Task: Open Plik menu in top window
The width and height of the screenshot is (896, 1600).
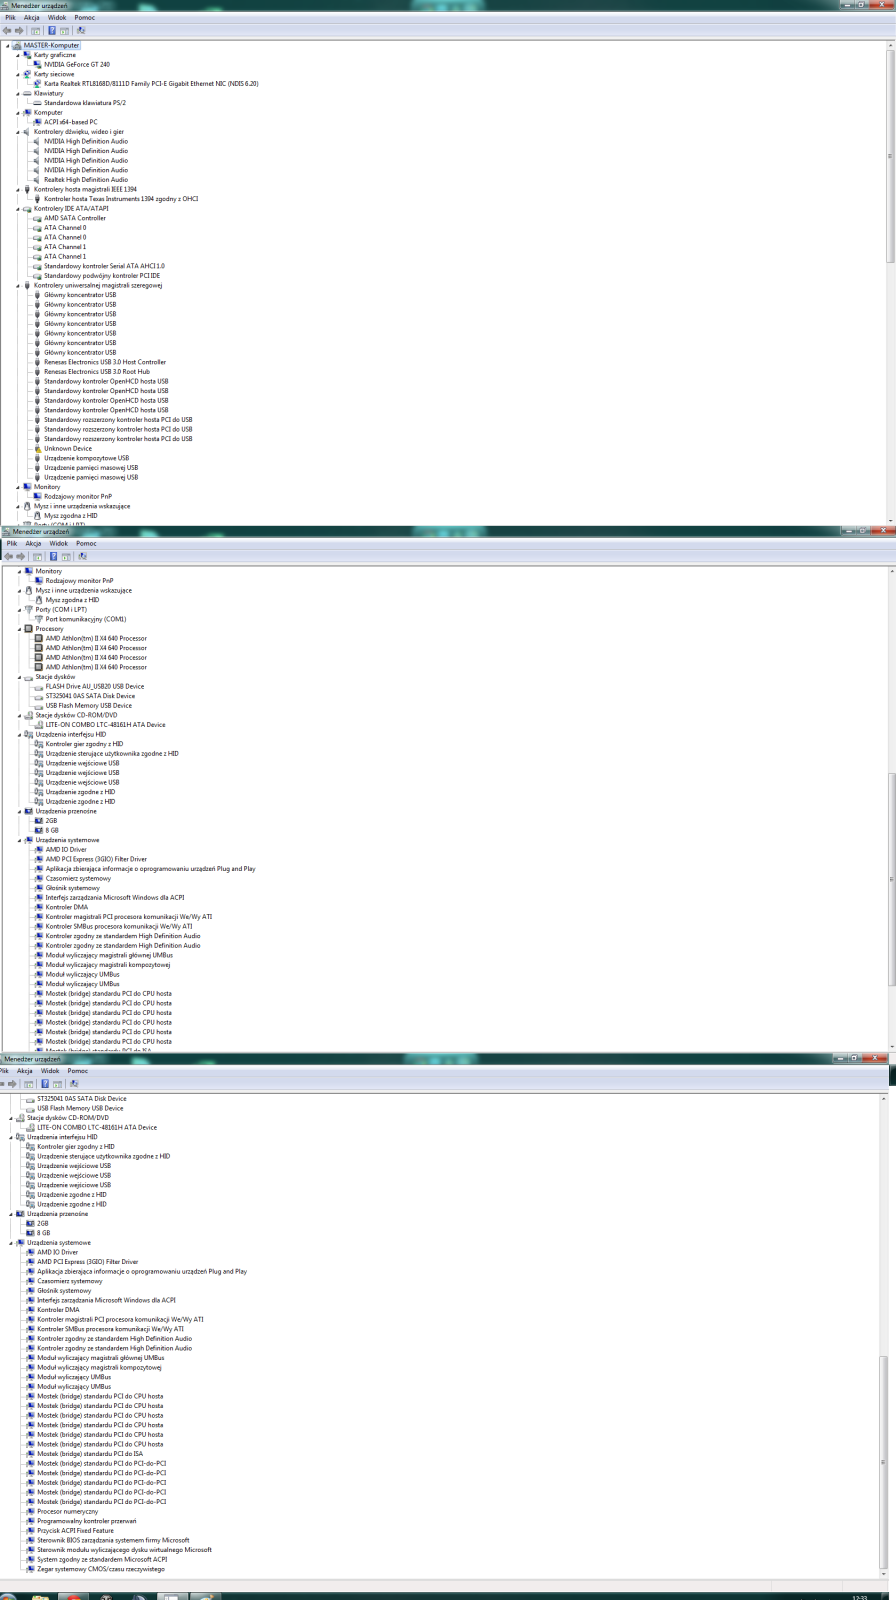Action: (x=10, y=17)
